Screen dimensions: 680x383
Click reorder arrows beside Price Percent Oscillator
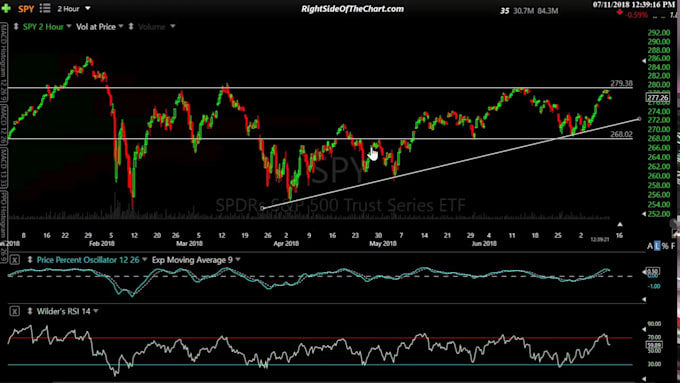[29, 260]
